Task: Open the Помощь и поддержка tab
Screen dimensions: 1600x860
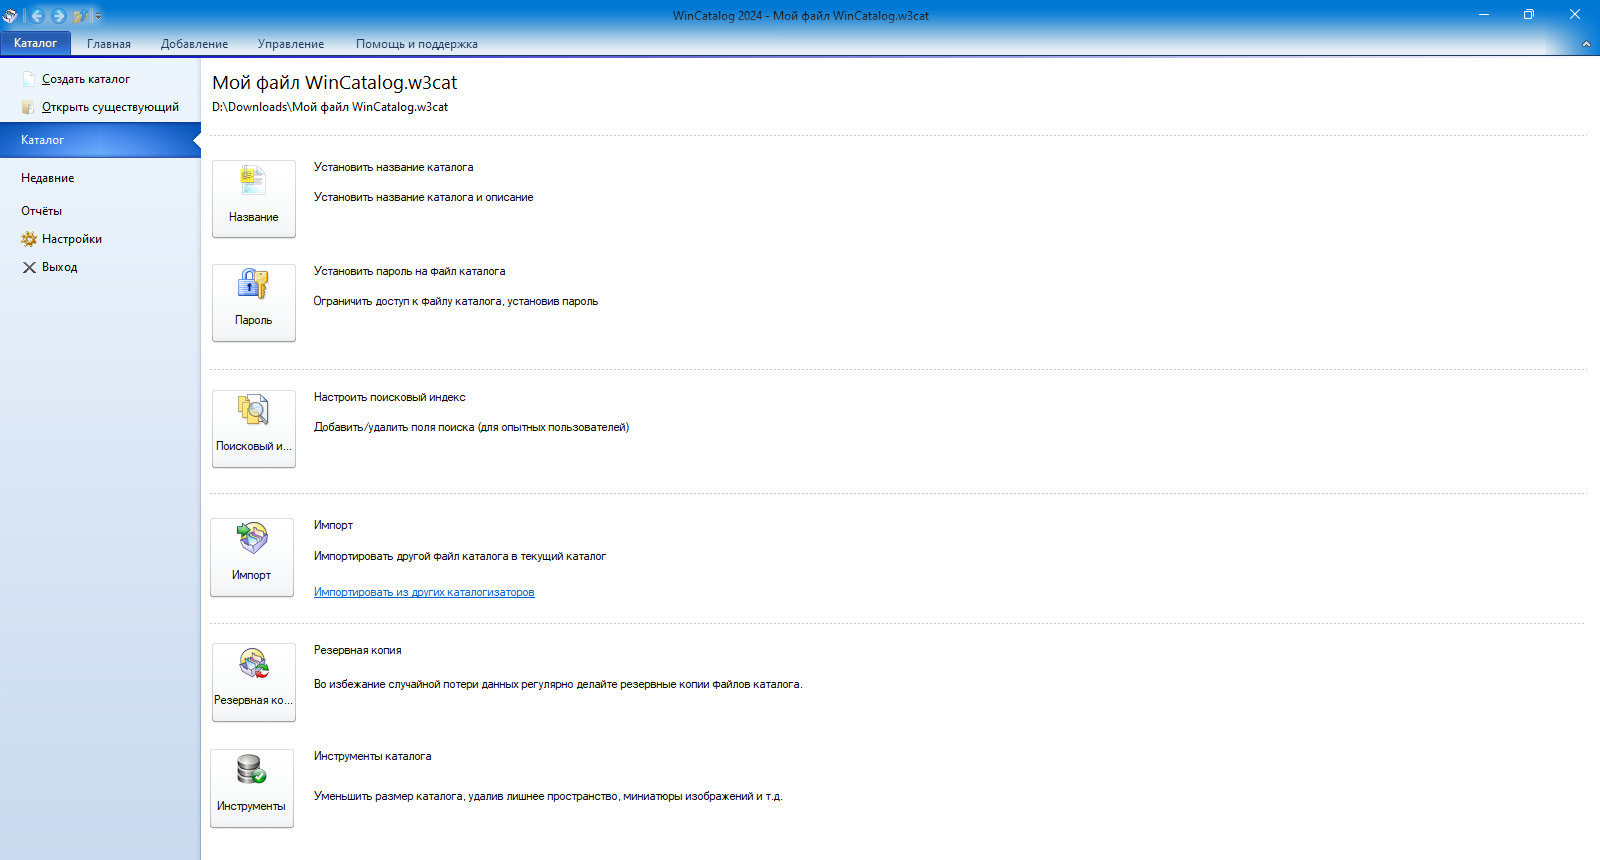Action: pos(417,44)
